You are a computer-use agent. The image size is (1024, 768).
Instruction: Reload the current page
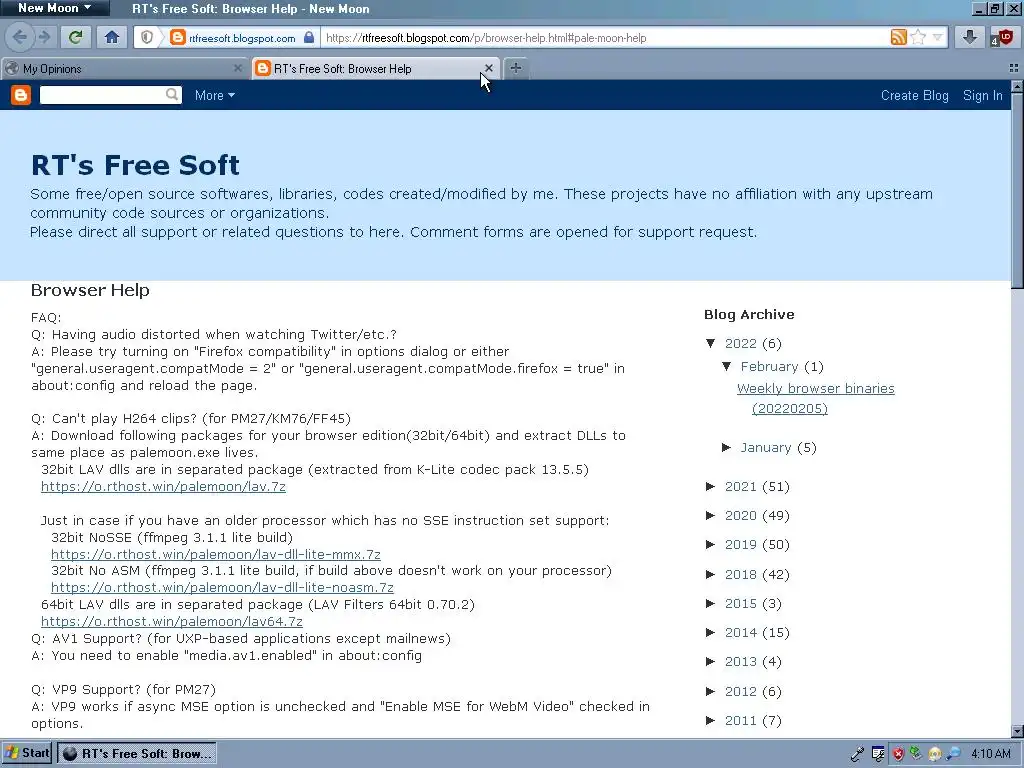pyautogui.click(x=76, y=37)
